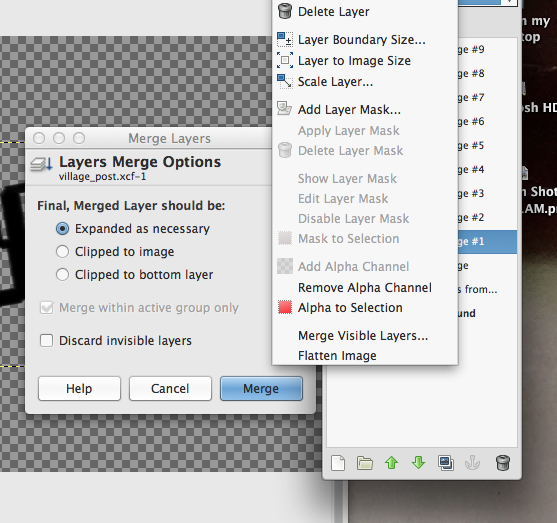Click the Scale Layer icon in menu
Viewport: 557px width, 523px height.
coord(285,81)
